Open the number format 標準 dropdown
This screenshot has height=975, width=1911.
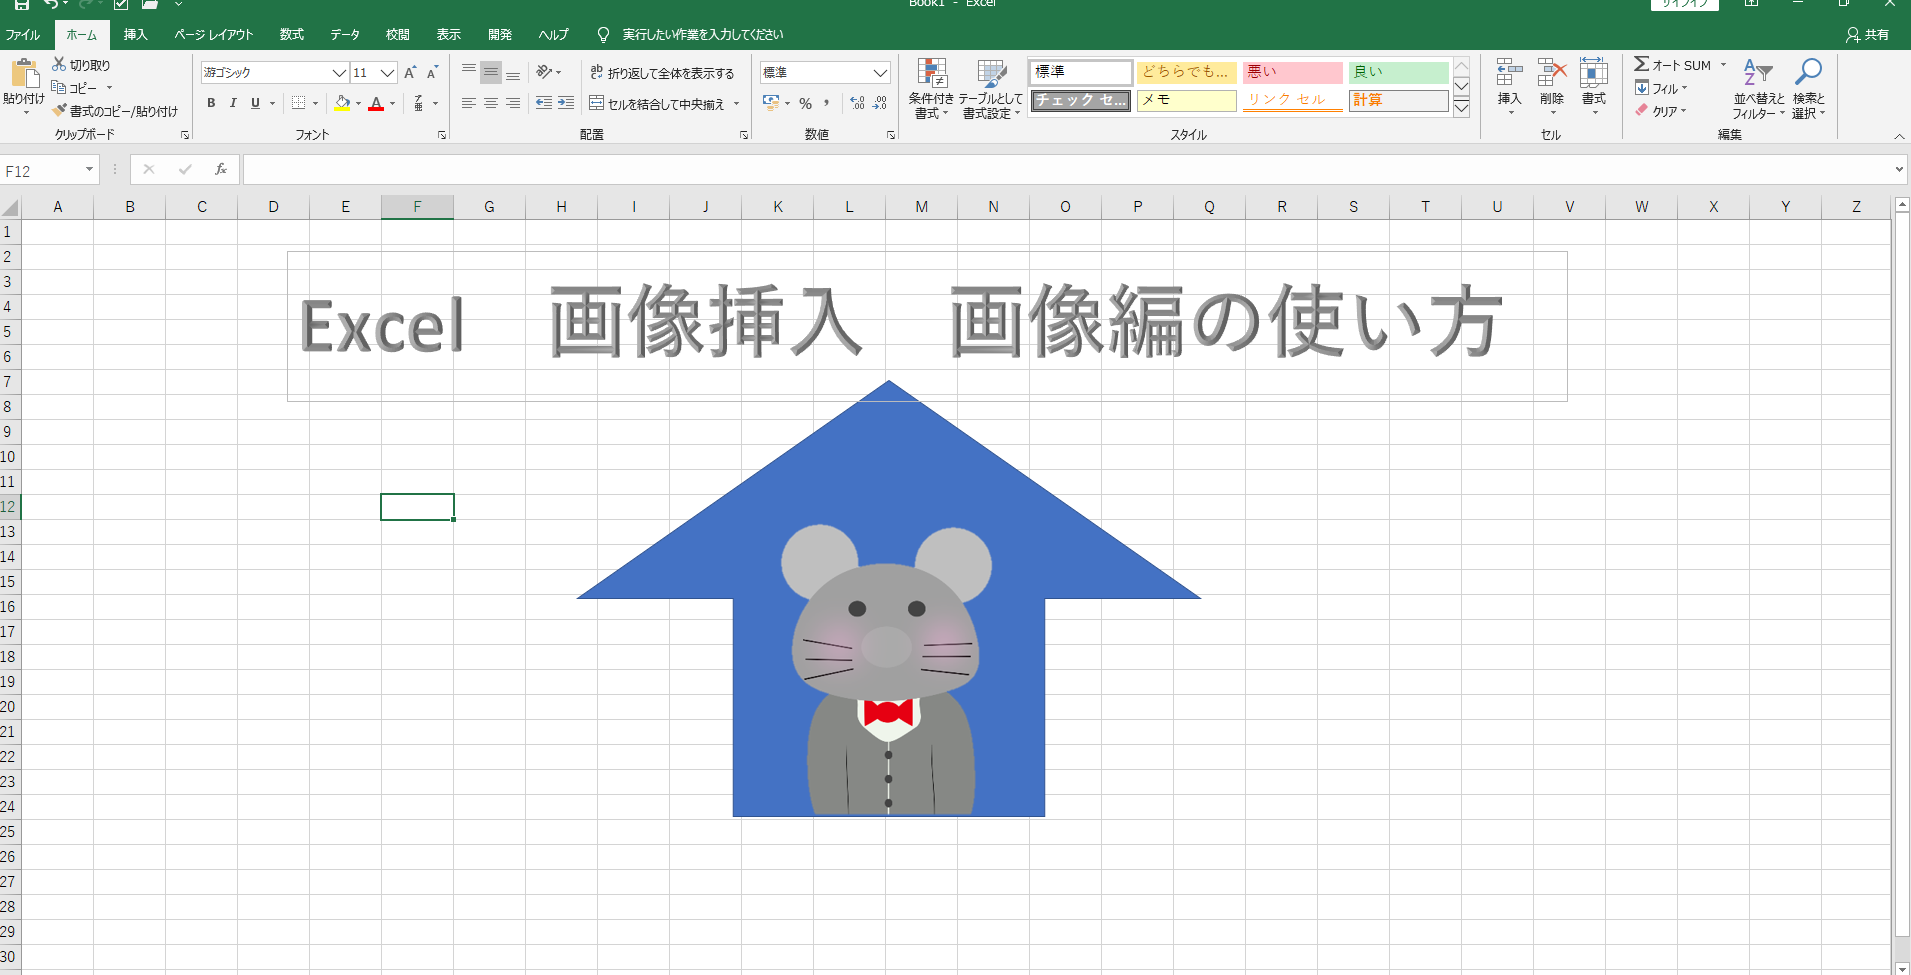tap(880, 73)
